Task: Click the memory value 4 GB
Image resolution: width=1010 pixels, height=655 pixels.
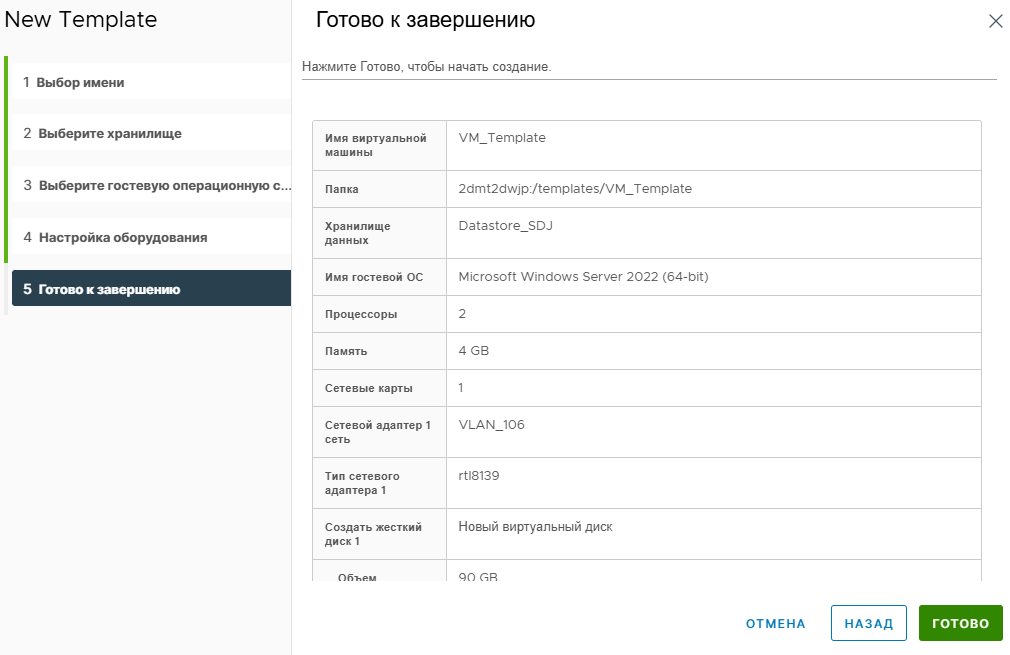Action: coord(473,351)
